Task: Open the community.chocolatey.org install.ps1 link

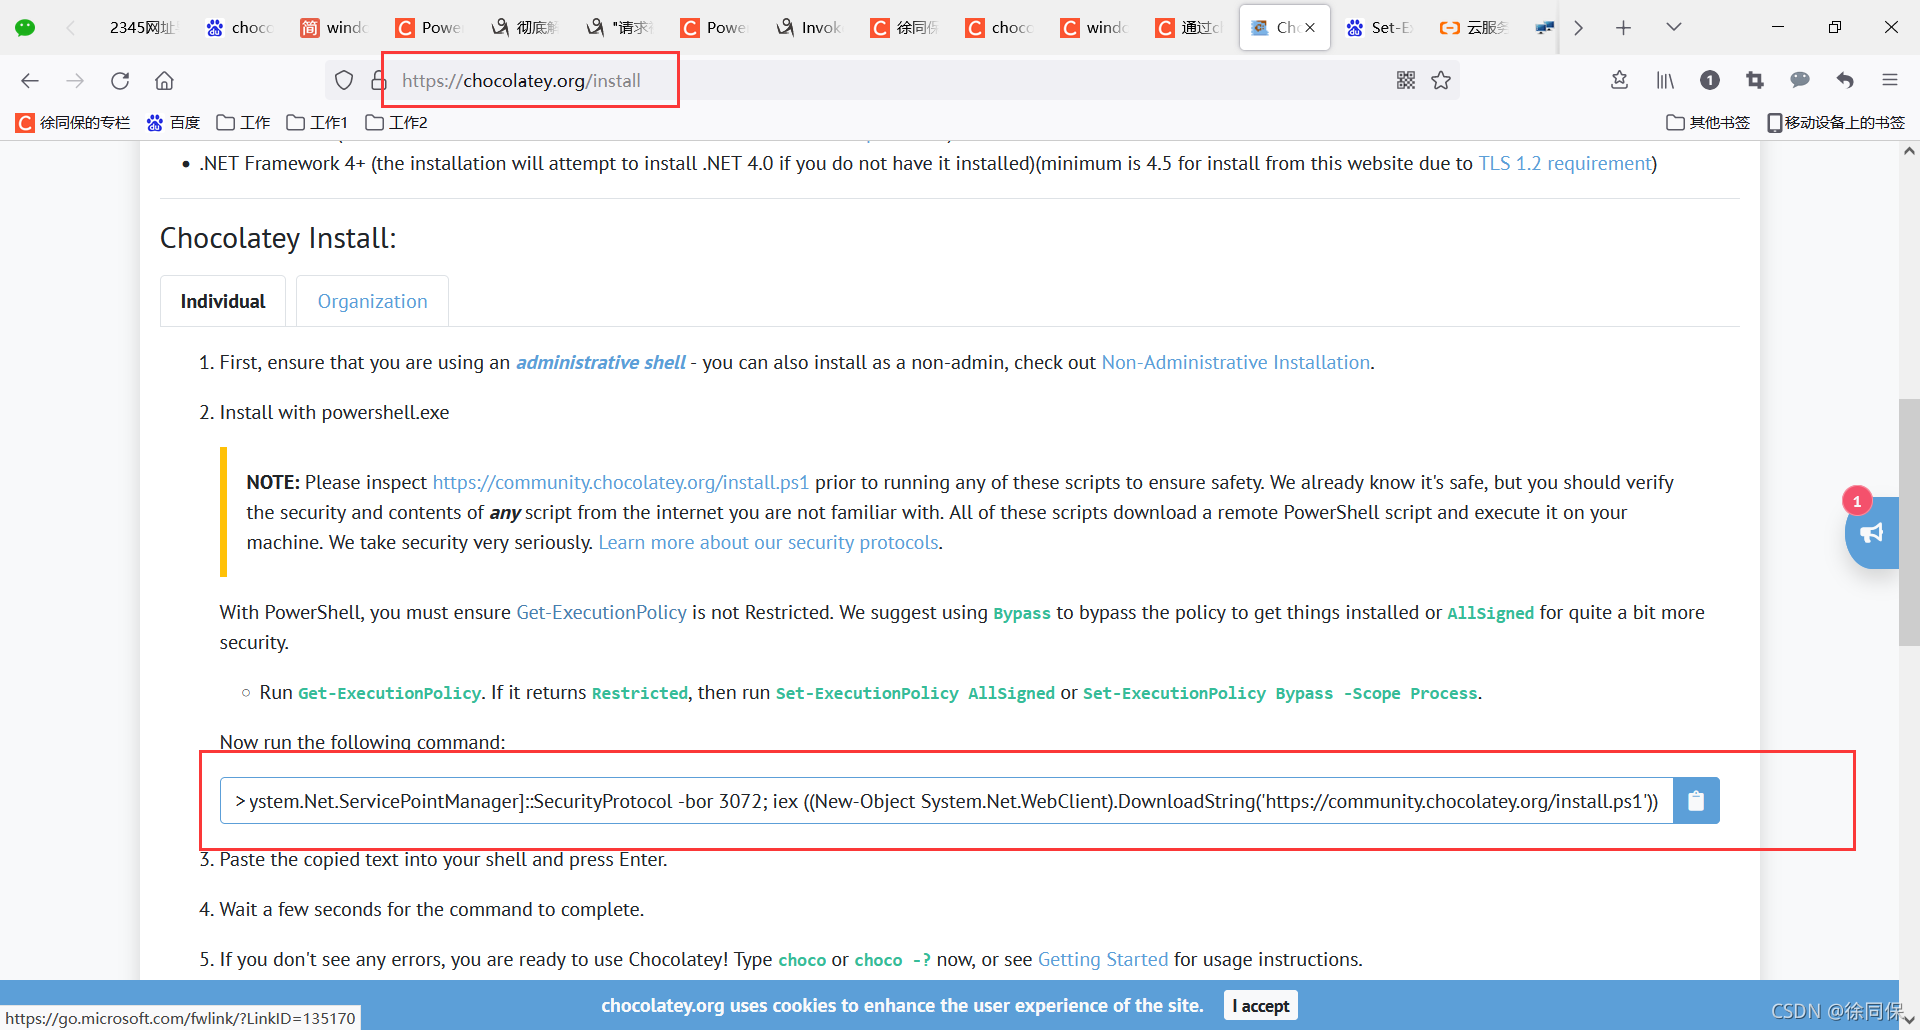Action: point(621,483)
